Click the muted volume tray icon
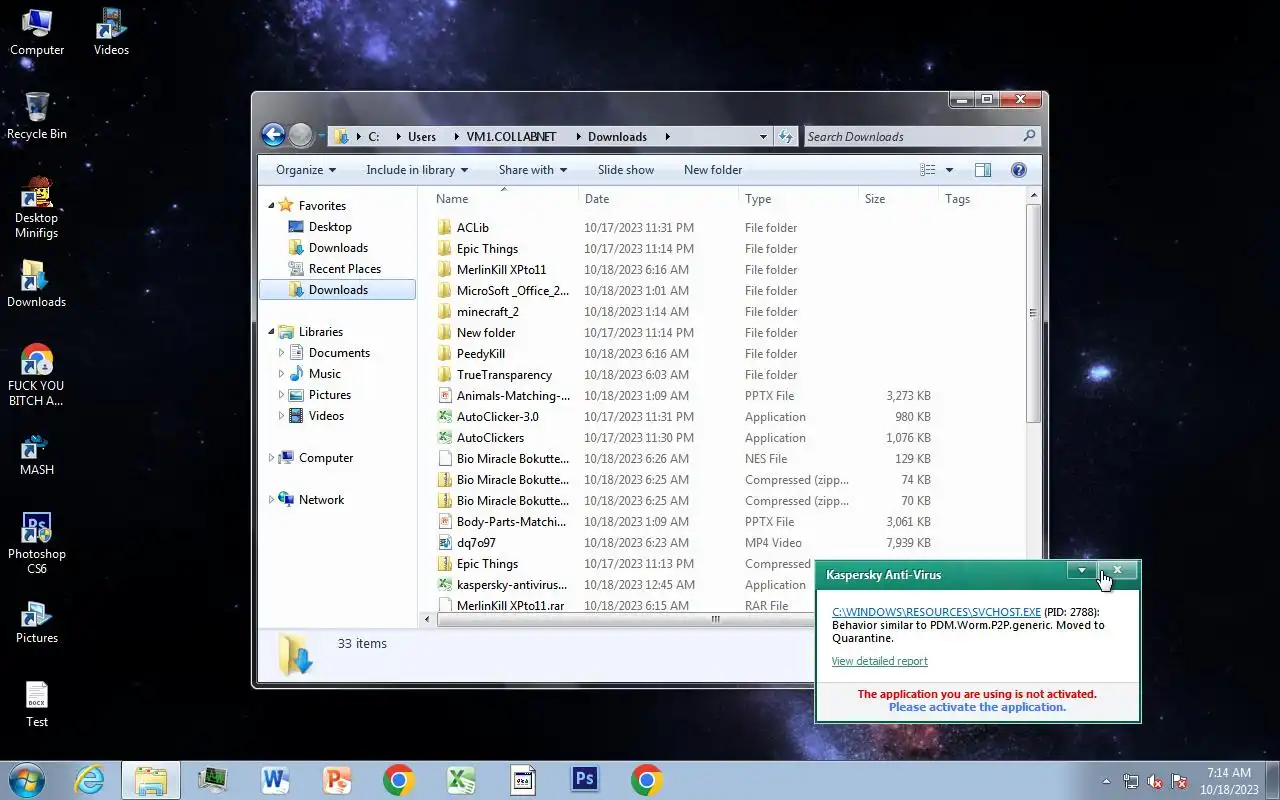The image size is (1280, 800). [x=1155, y=782]
